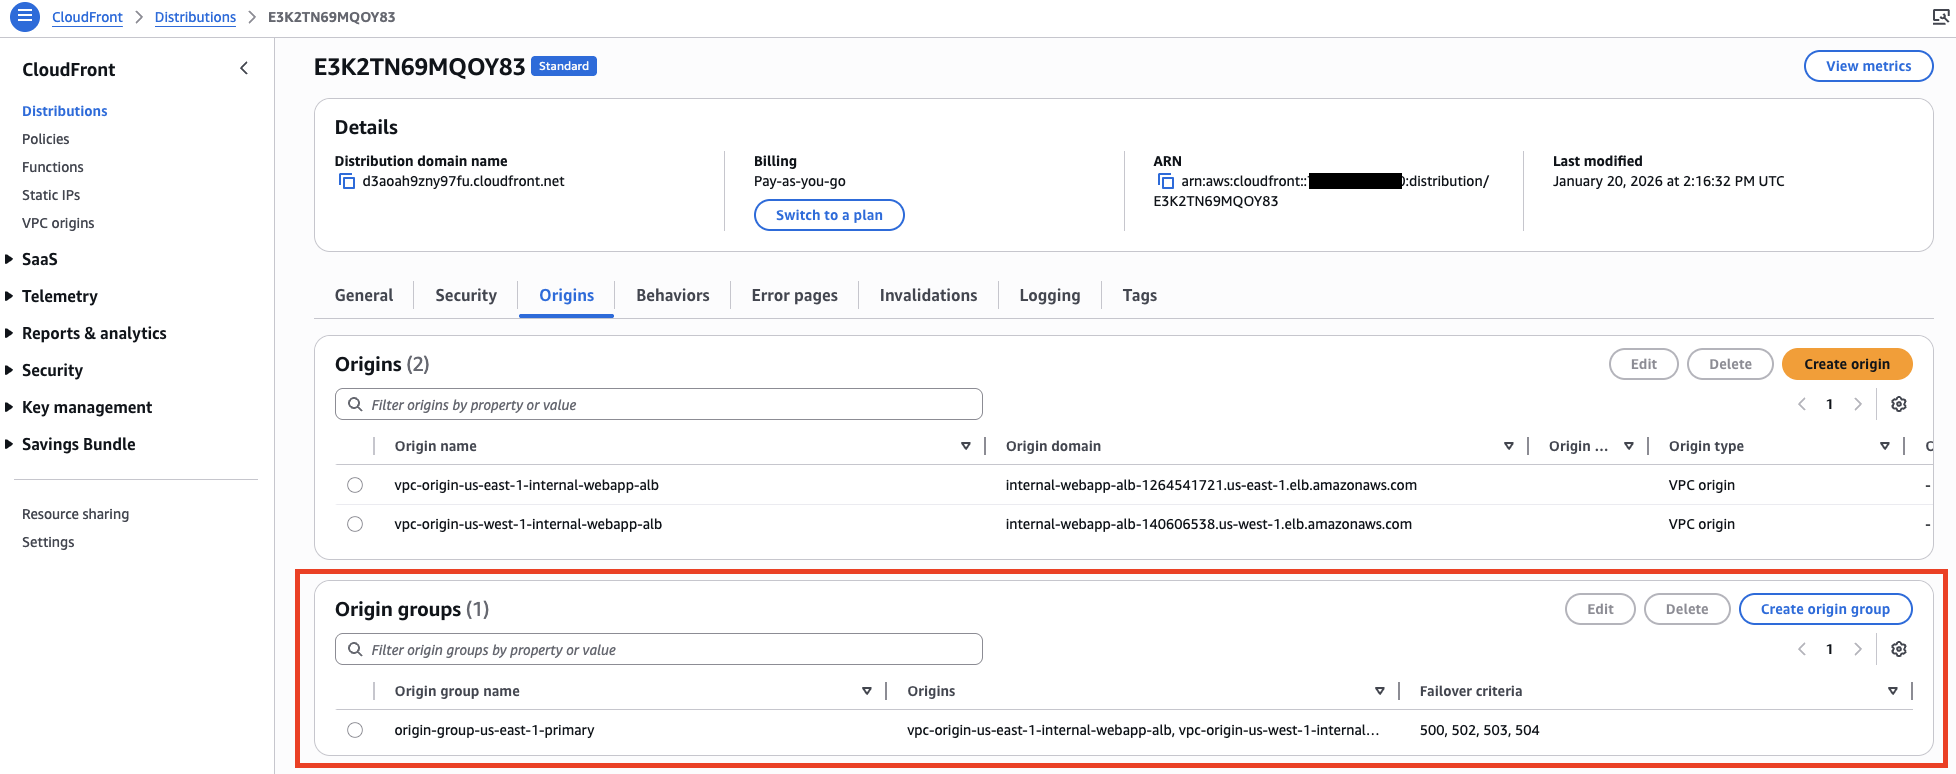Screen dimensions: 1956x774
Task: Sort by Origin name column arrow
Action: (965, 446)
